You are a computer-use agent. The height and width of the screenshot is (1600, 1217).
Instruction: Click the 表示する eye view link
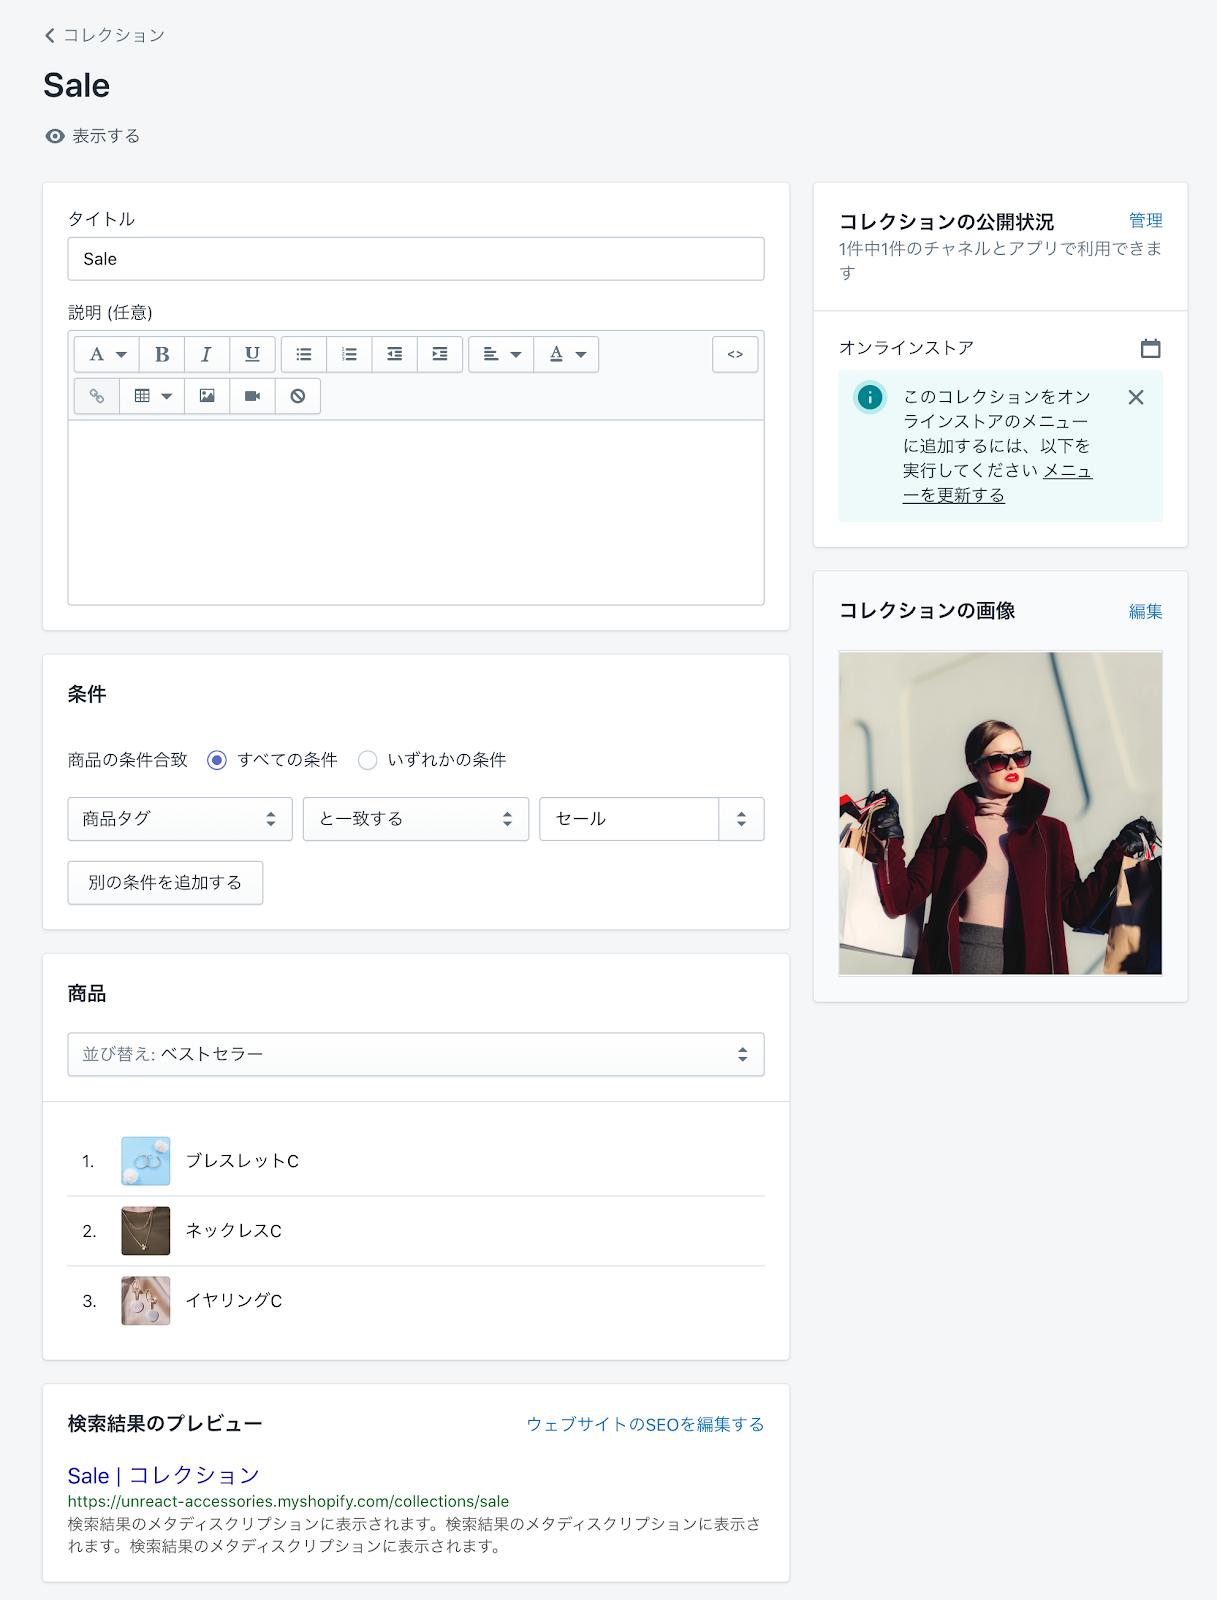[92, 136]
